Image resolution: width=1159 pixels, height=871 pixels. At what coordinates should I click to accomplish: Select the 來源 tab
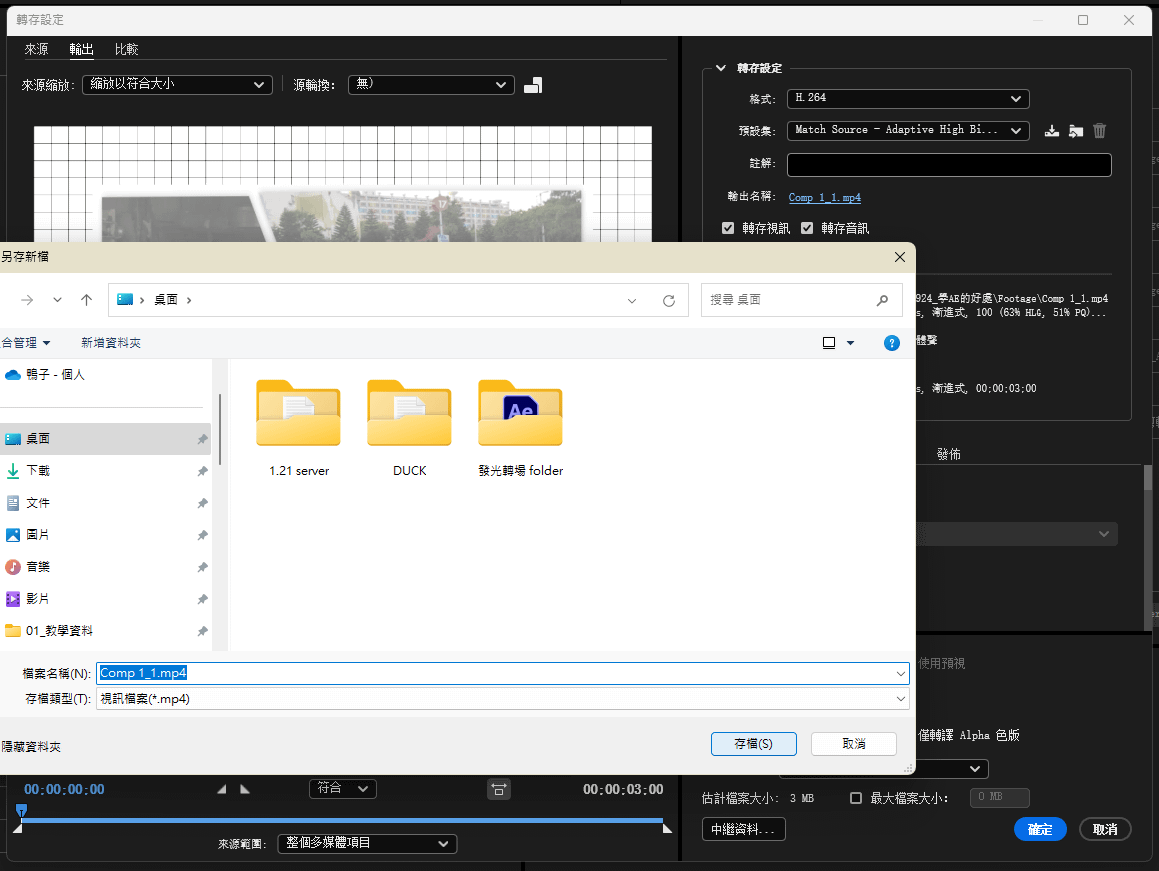pos(36,49)
